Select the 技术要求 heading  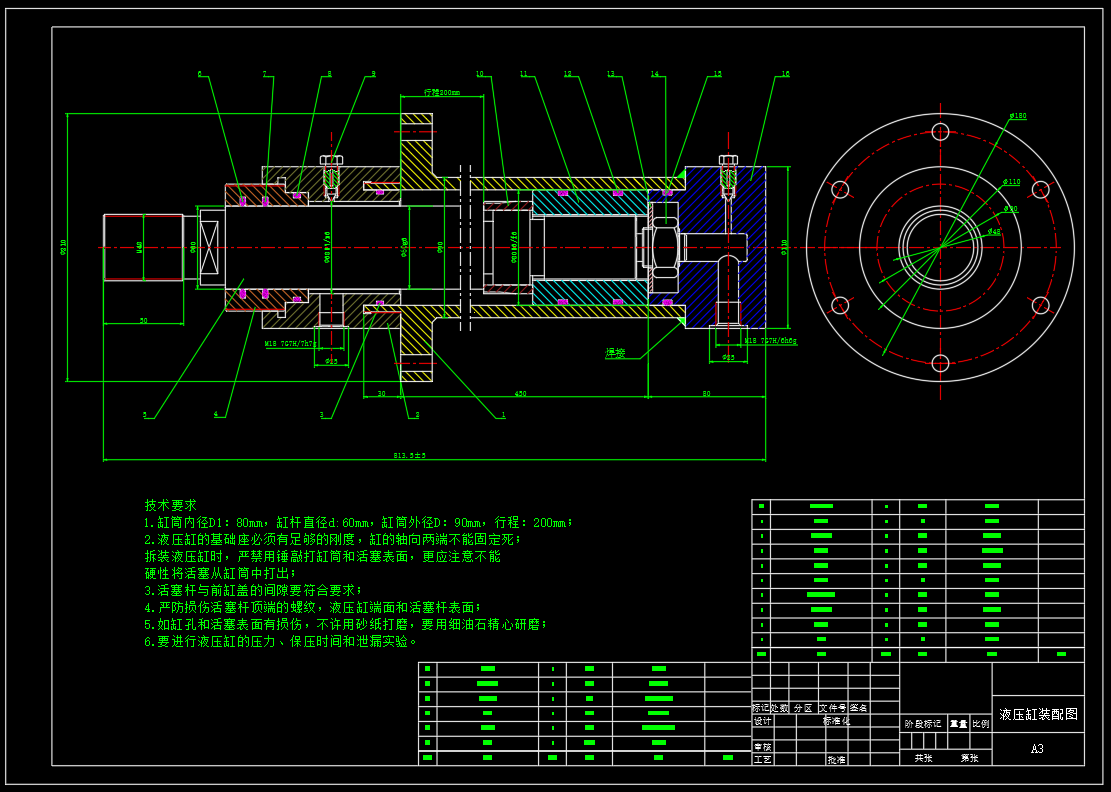[170, 505]
